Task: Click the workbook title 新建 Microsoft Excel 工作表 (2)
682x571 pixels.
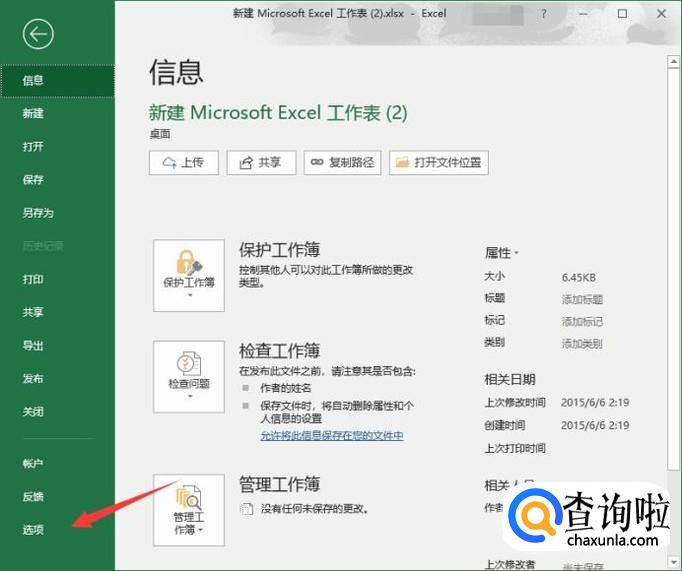Action: [x=278, y=113]
